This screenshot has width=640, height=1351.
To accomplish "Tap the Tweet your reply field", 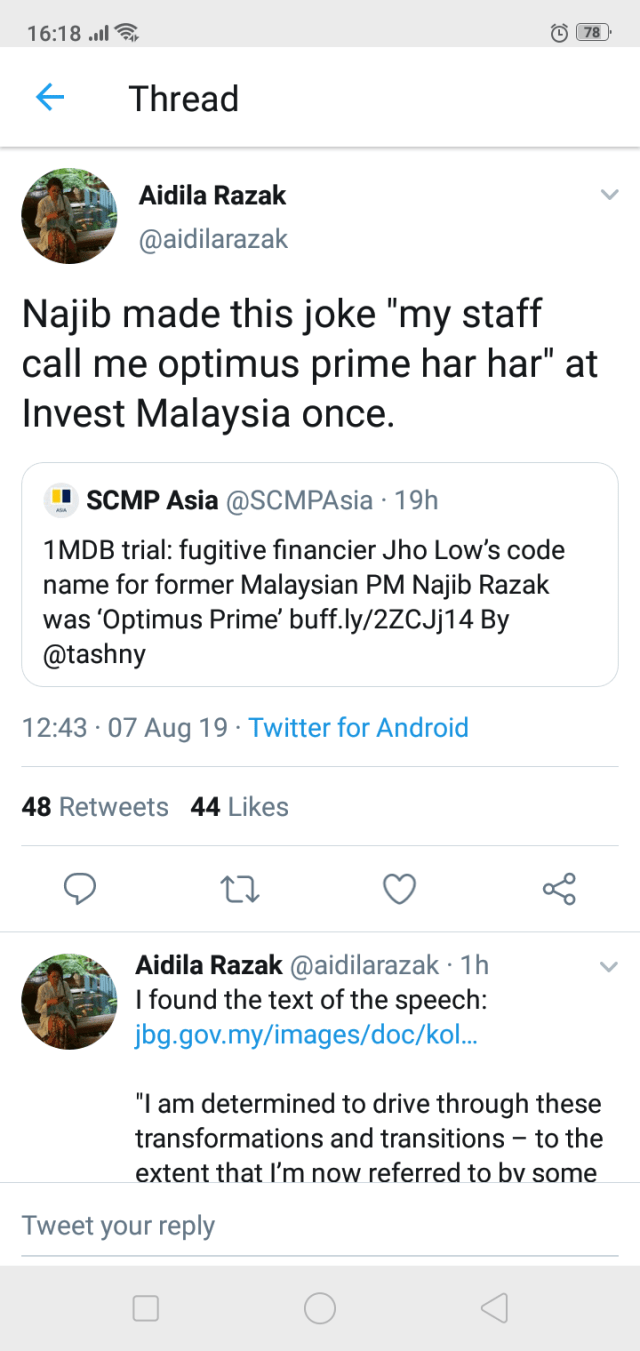I will pyautogui.click(x=320, y=1226).
